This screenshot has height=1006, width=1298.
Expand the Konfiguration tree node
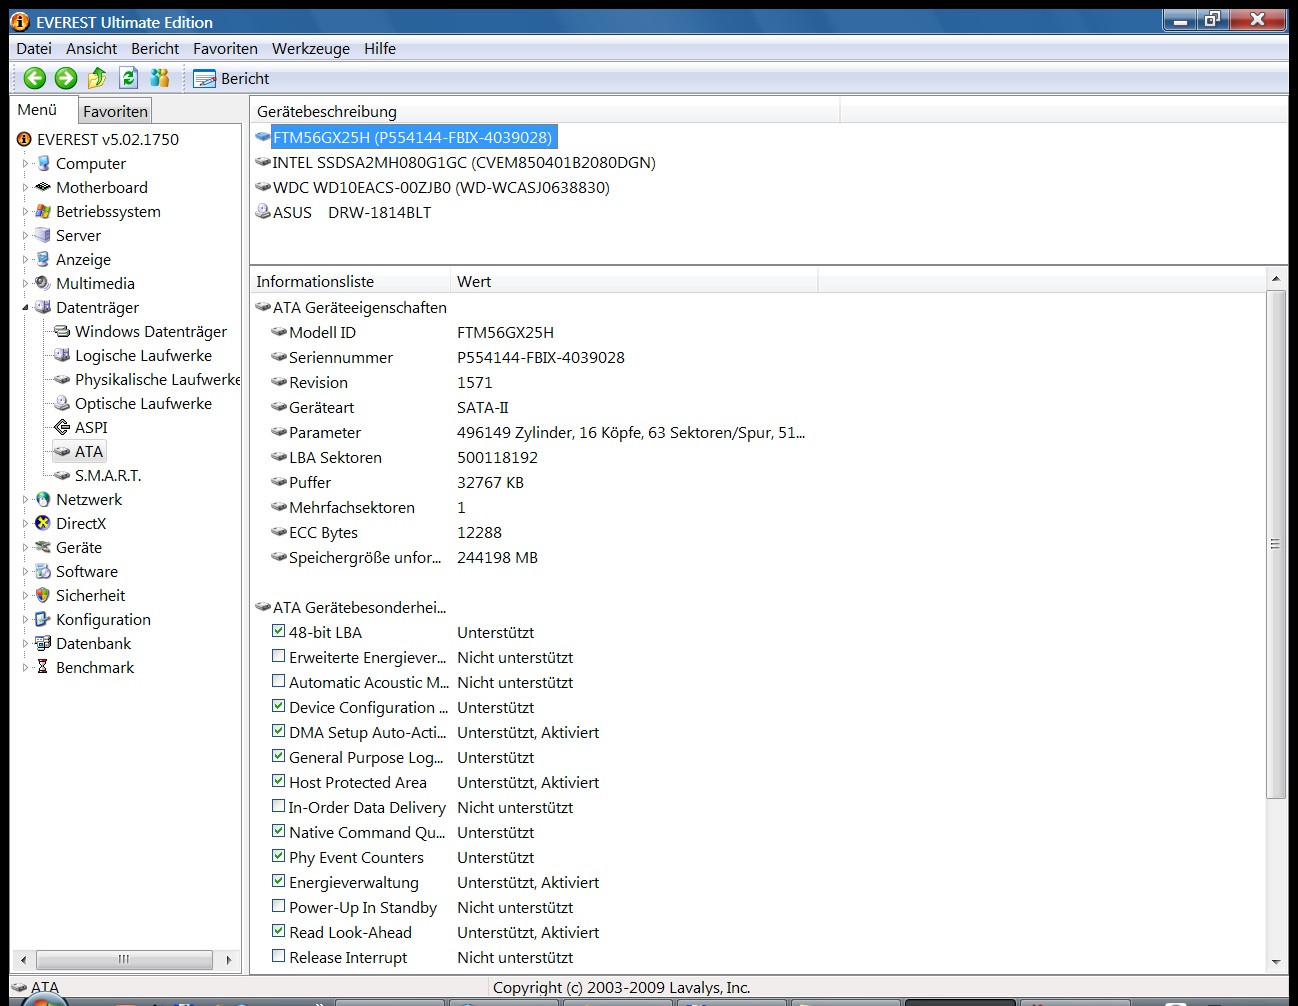pyautogui.click(x=26, y=619)
